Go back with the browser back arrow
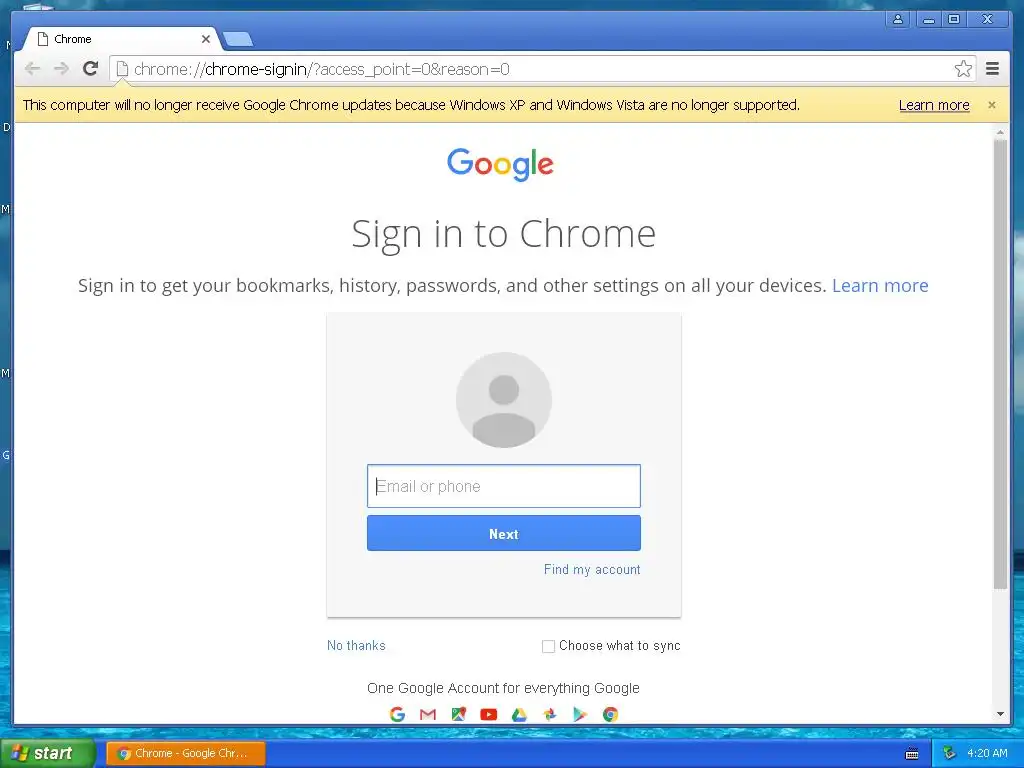Screen dimensions: 1024x768 (x=32, y=69)
